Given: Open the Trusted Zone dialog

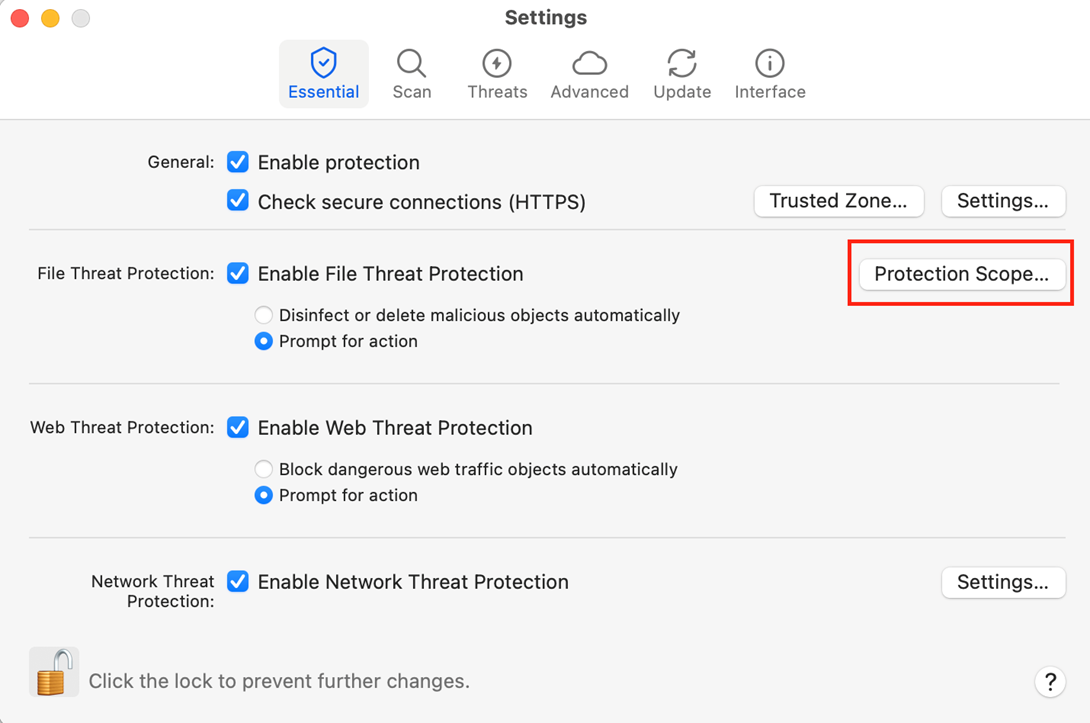Looking at the screenshot, I should [x=838, y=201].
